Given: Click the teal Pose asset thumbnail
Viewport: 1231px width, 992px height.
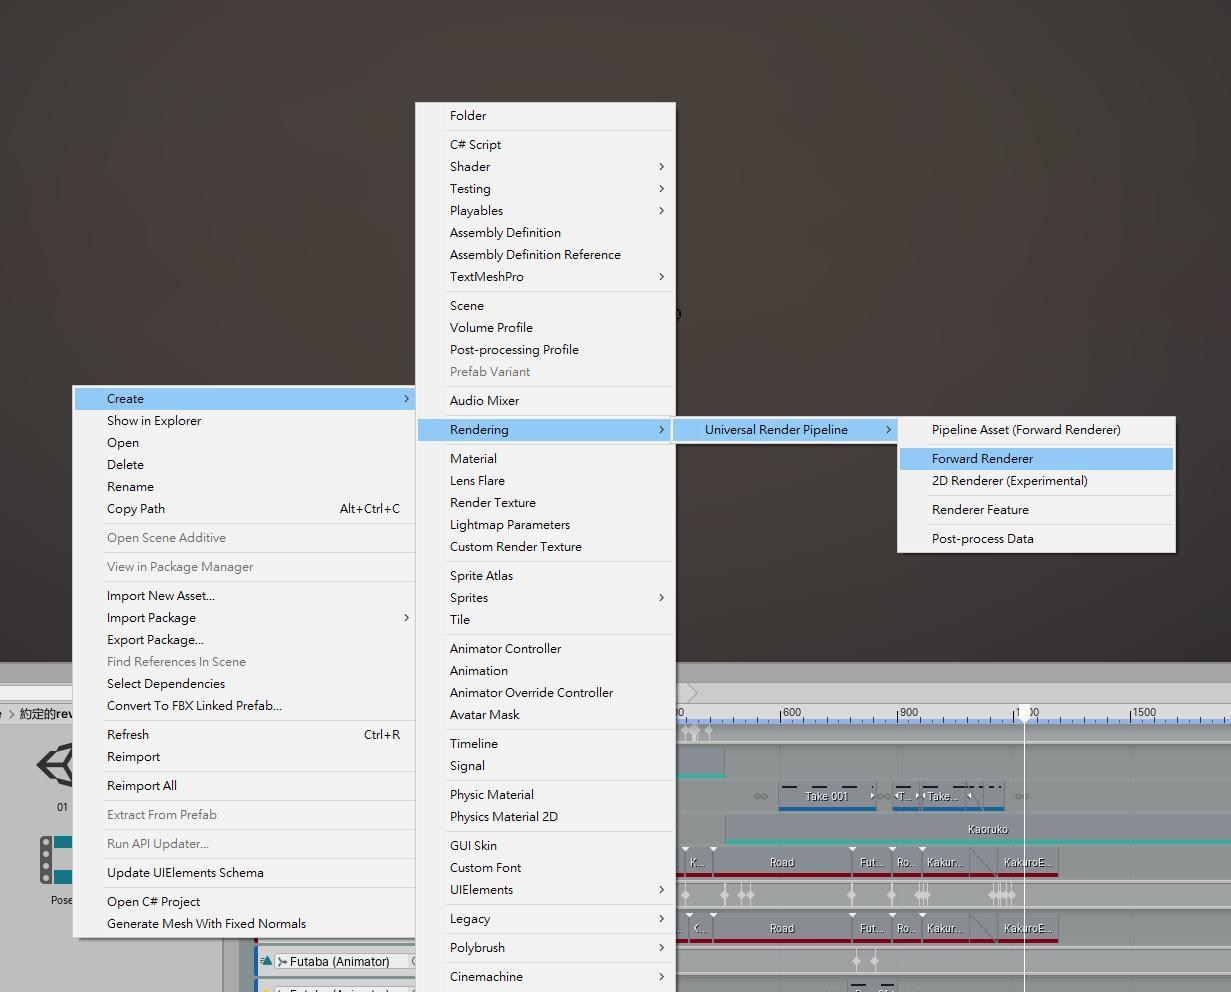Looking at the screenshot, I should click(57, 860).
